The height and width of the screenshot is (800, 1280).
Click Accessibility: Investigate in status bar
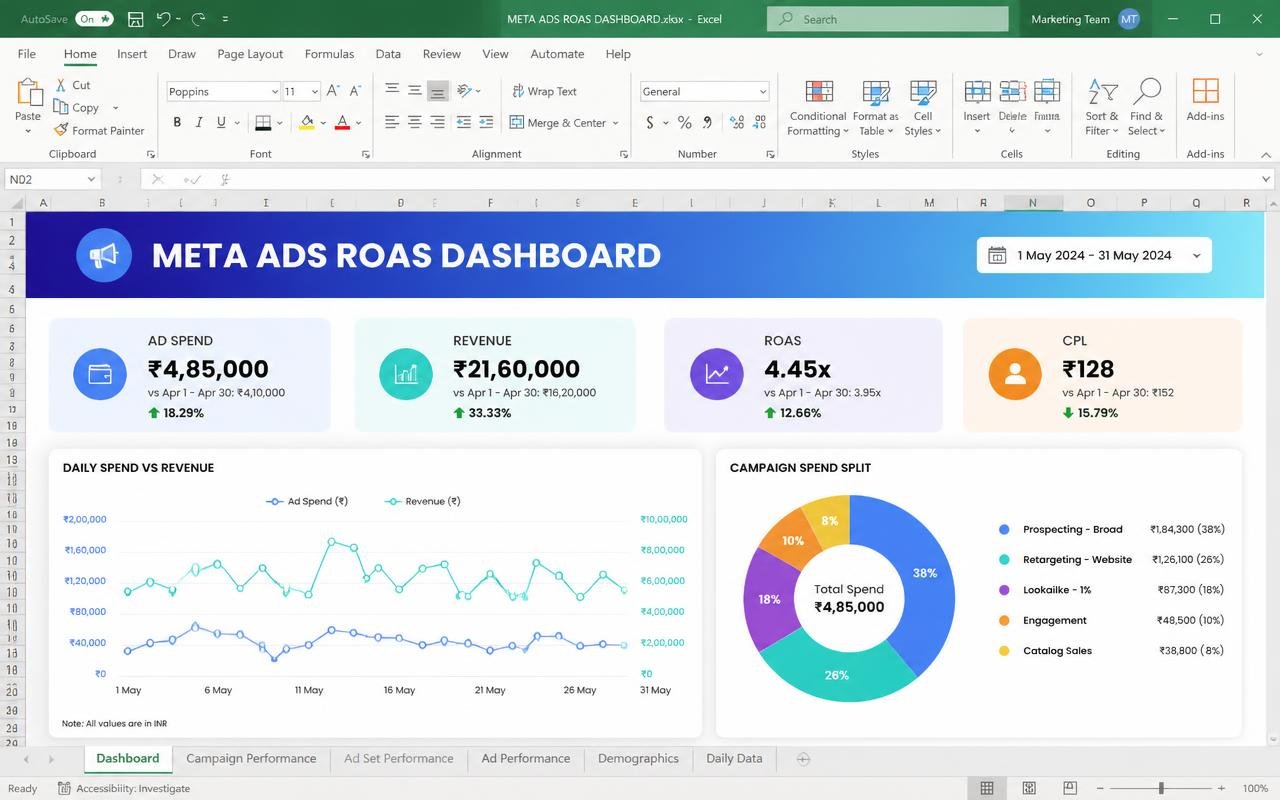tap(124, 788)
